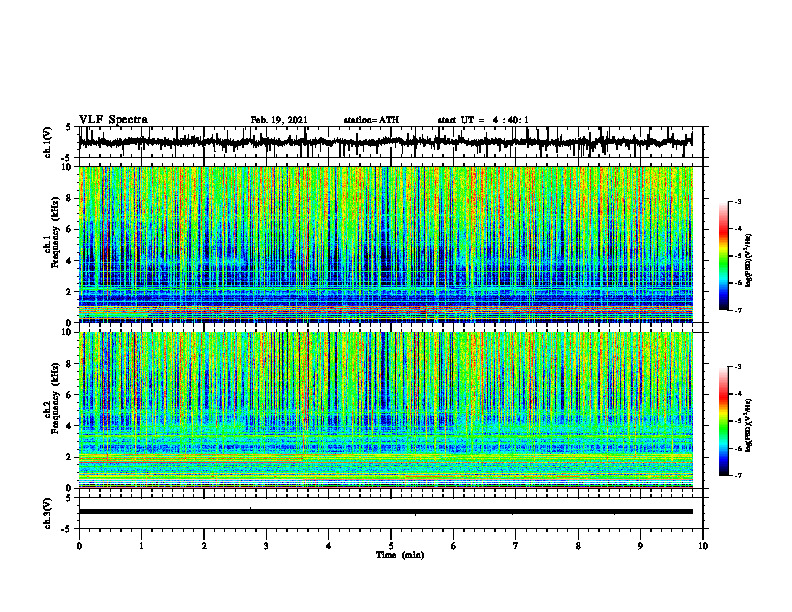Click the "5" tick of the ch.3(V) axis

pyautogui.click(x=68, y=498)
